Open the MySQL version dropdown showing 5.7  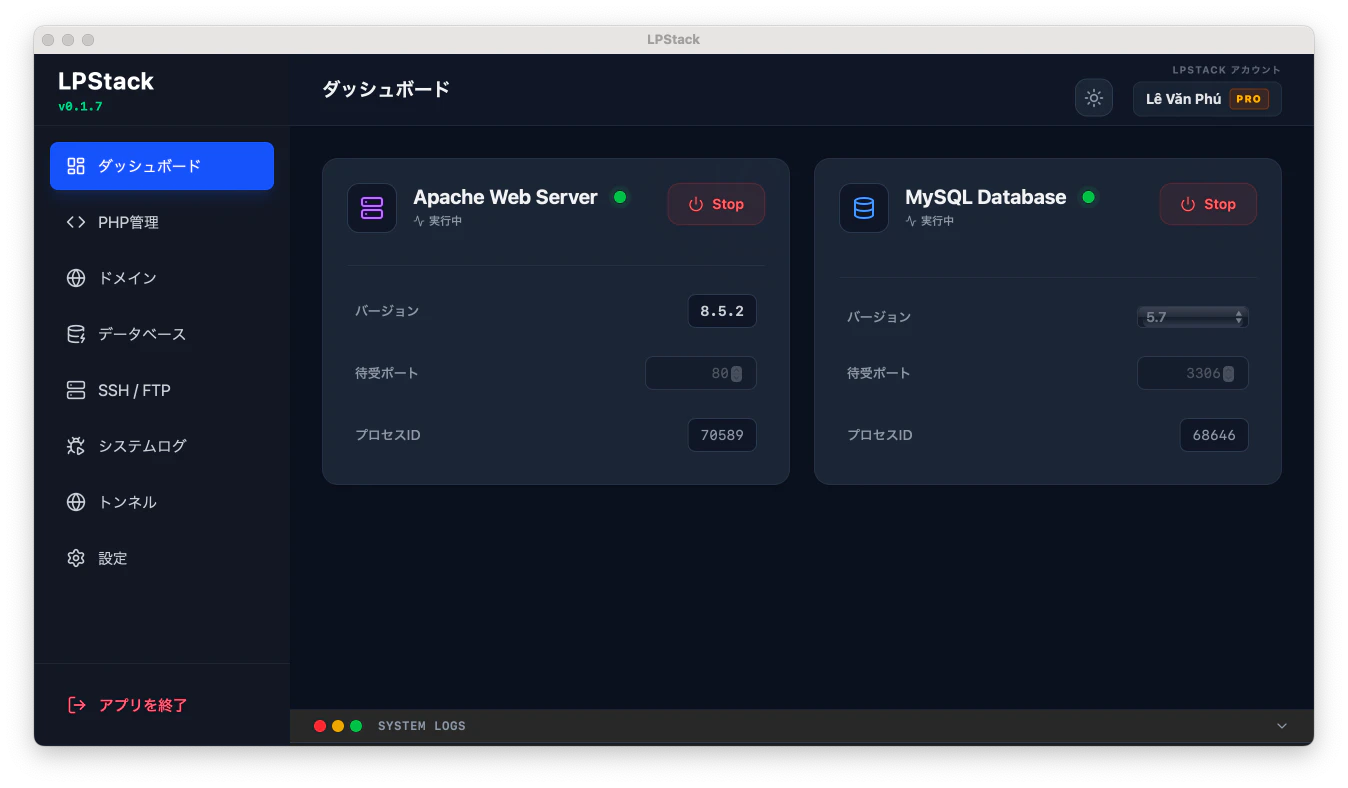coord(1192,316)
